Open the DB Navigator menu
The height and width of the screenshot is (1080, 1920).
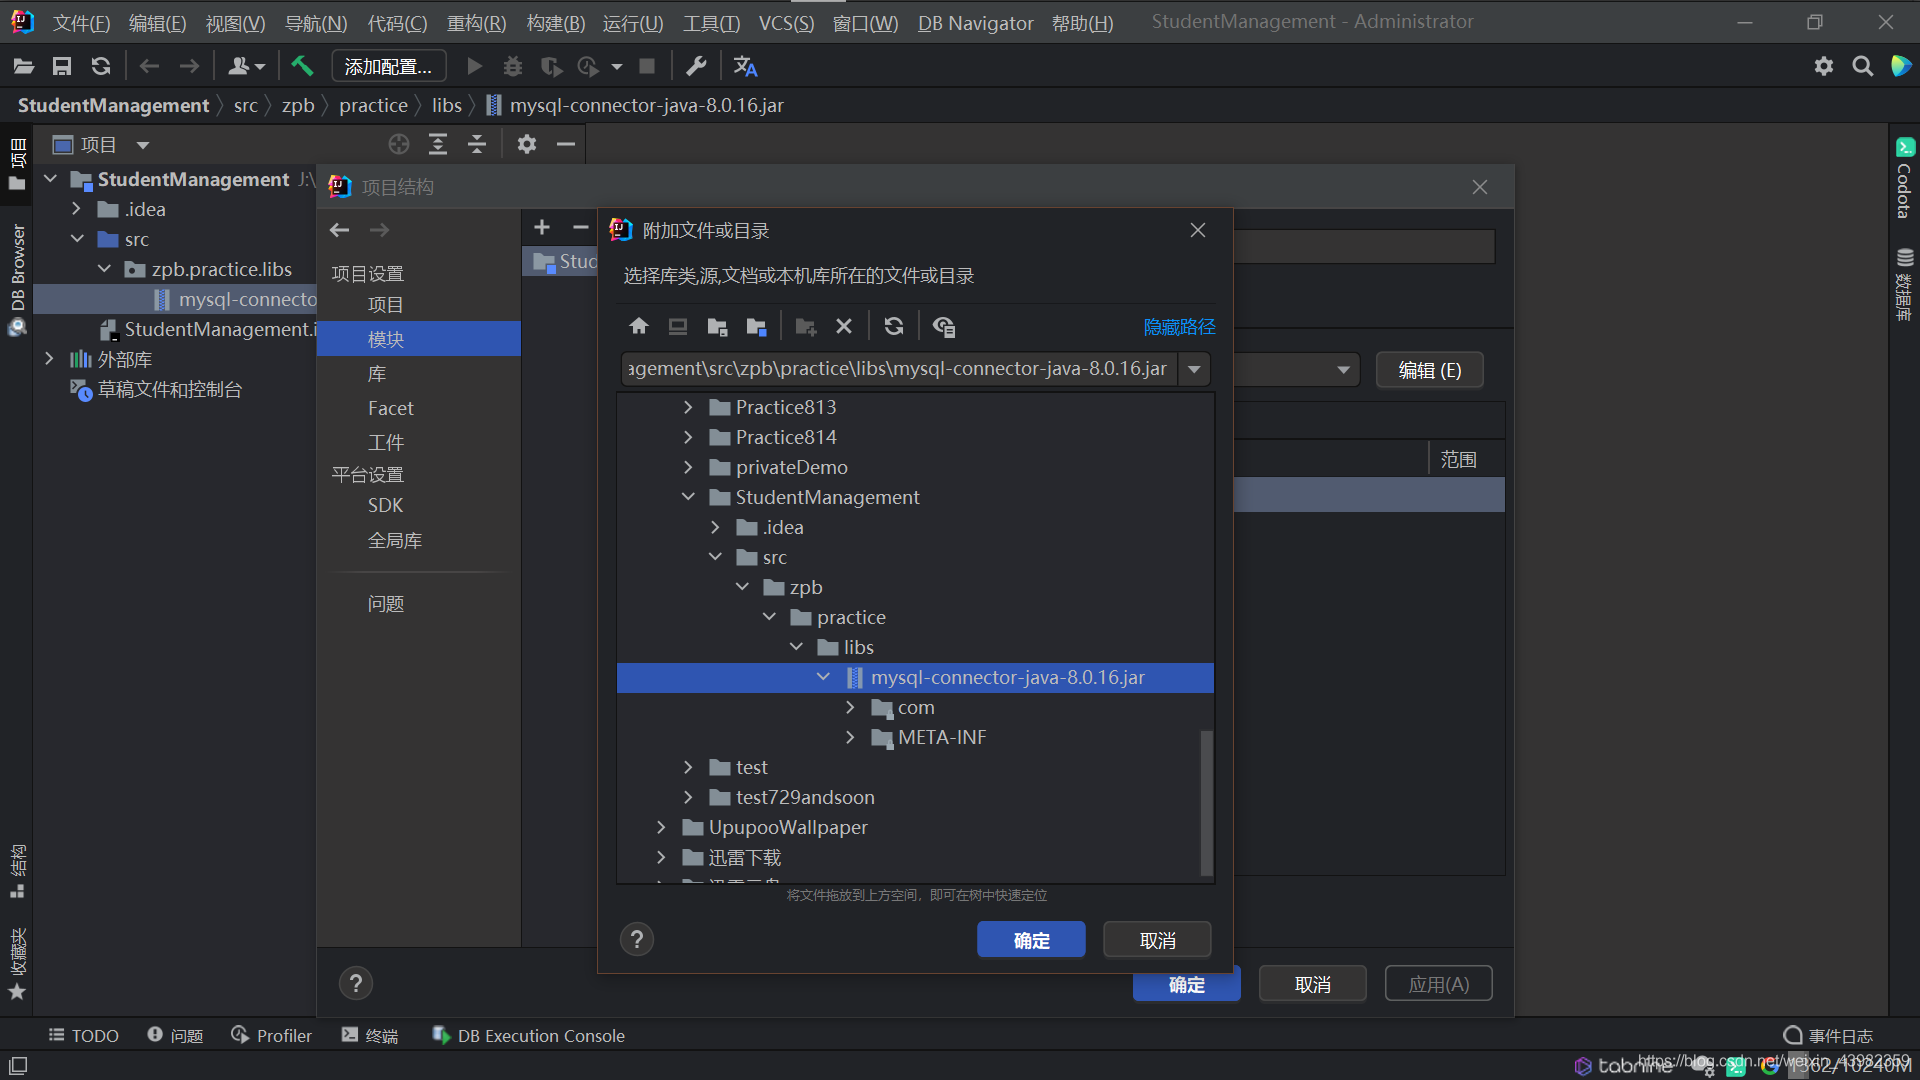[x=975, y=22]
